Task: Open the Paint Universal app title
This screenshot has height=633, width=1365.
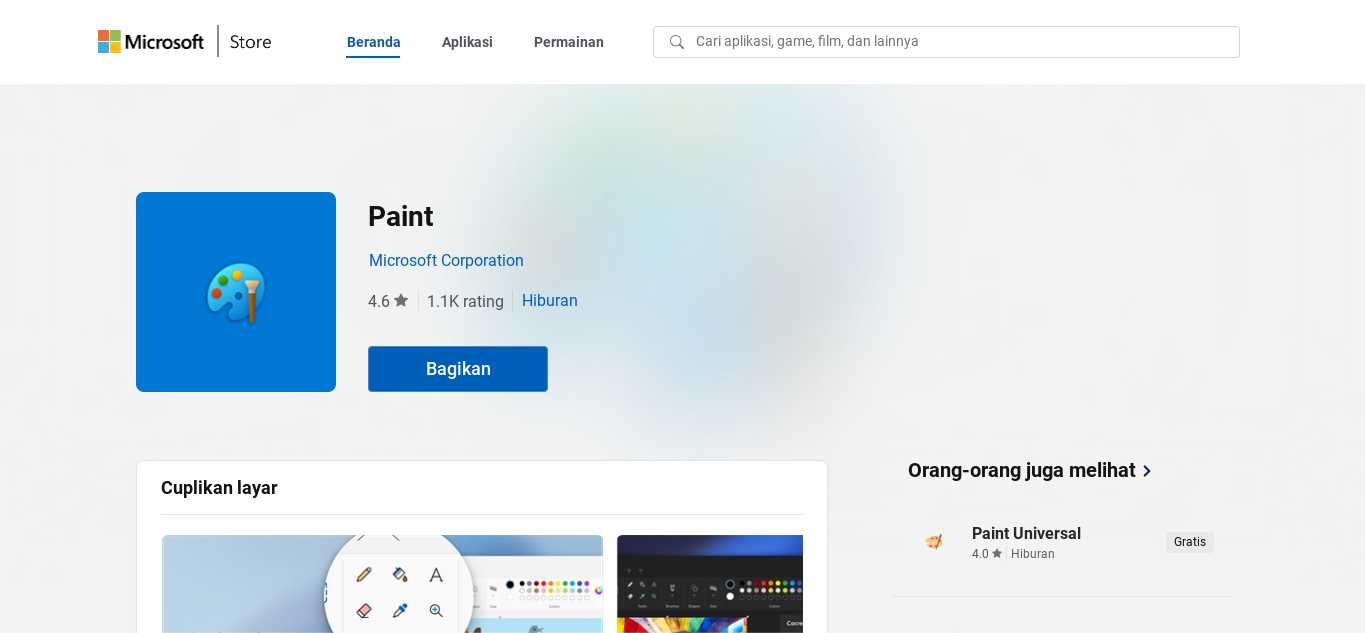Action: [1026, 533]
